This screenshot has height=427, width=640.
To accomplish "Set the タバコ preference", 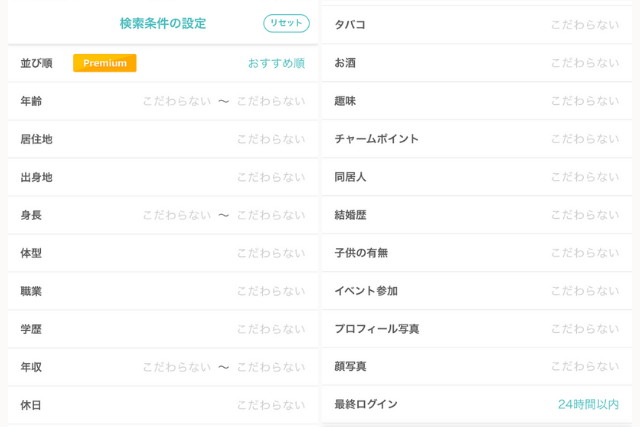I will (476, 25).
